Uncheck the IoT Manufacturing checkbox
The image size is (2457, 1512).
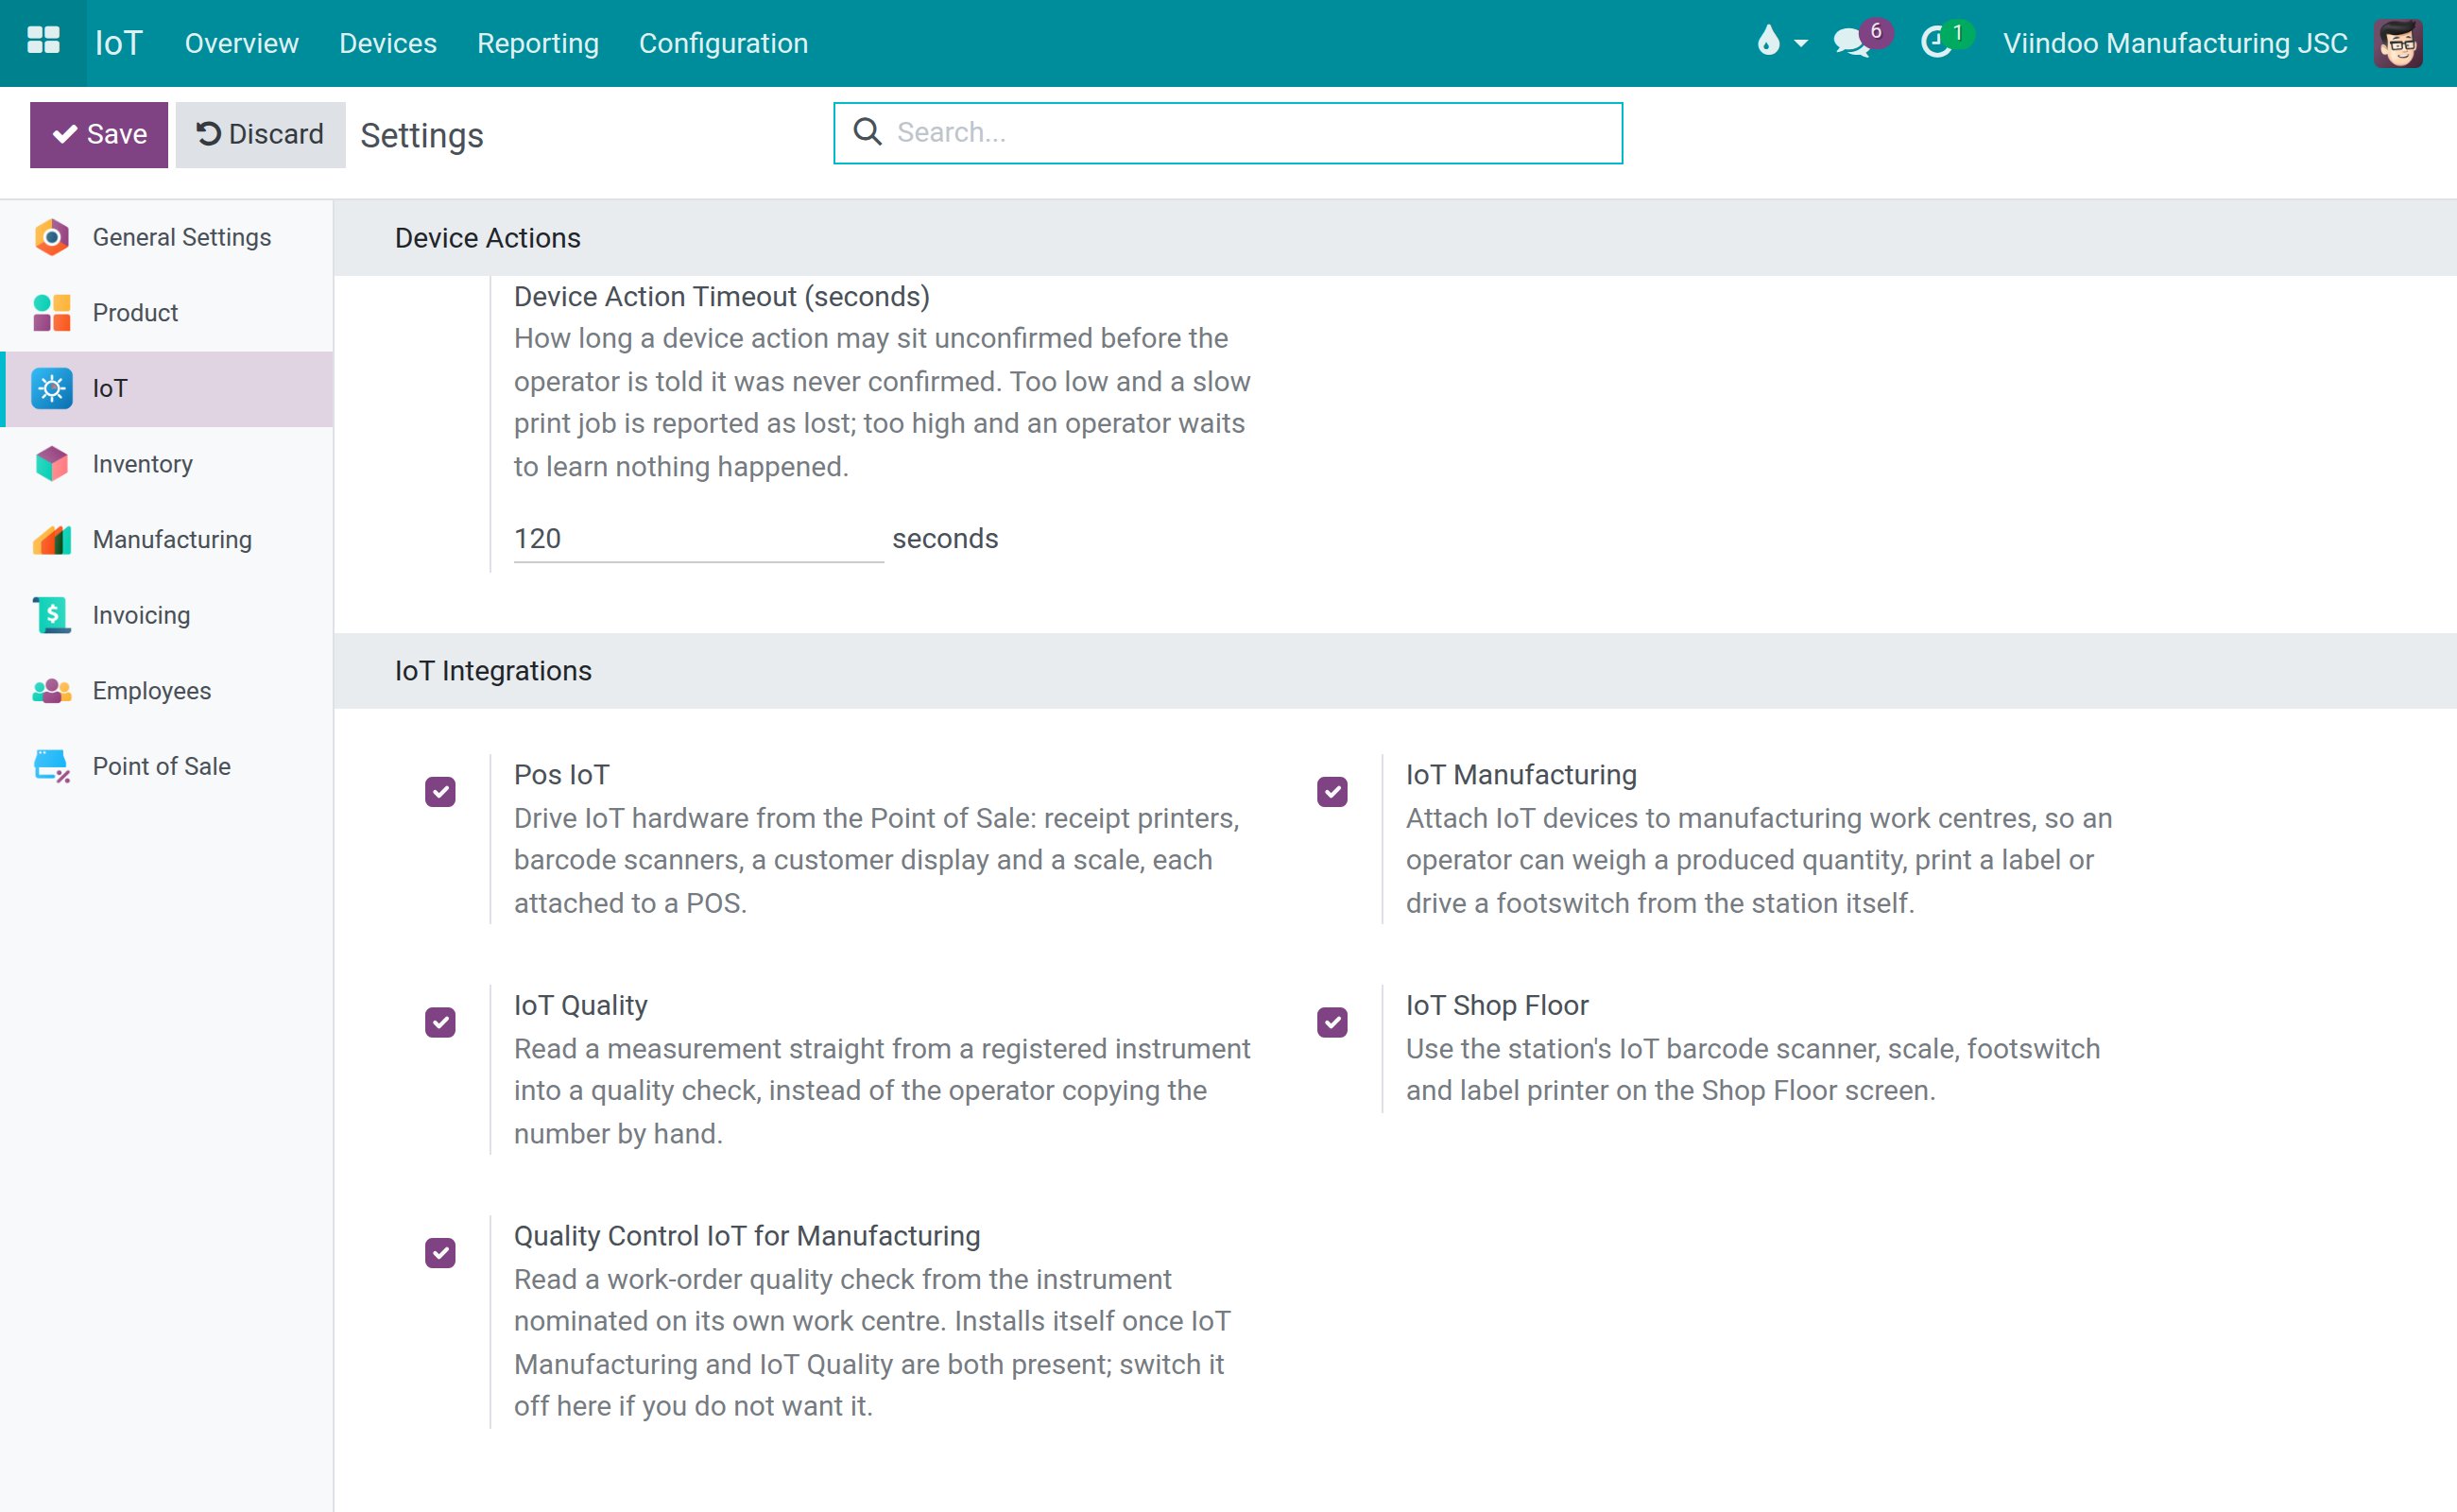[x=1332, y=792]
